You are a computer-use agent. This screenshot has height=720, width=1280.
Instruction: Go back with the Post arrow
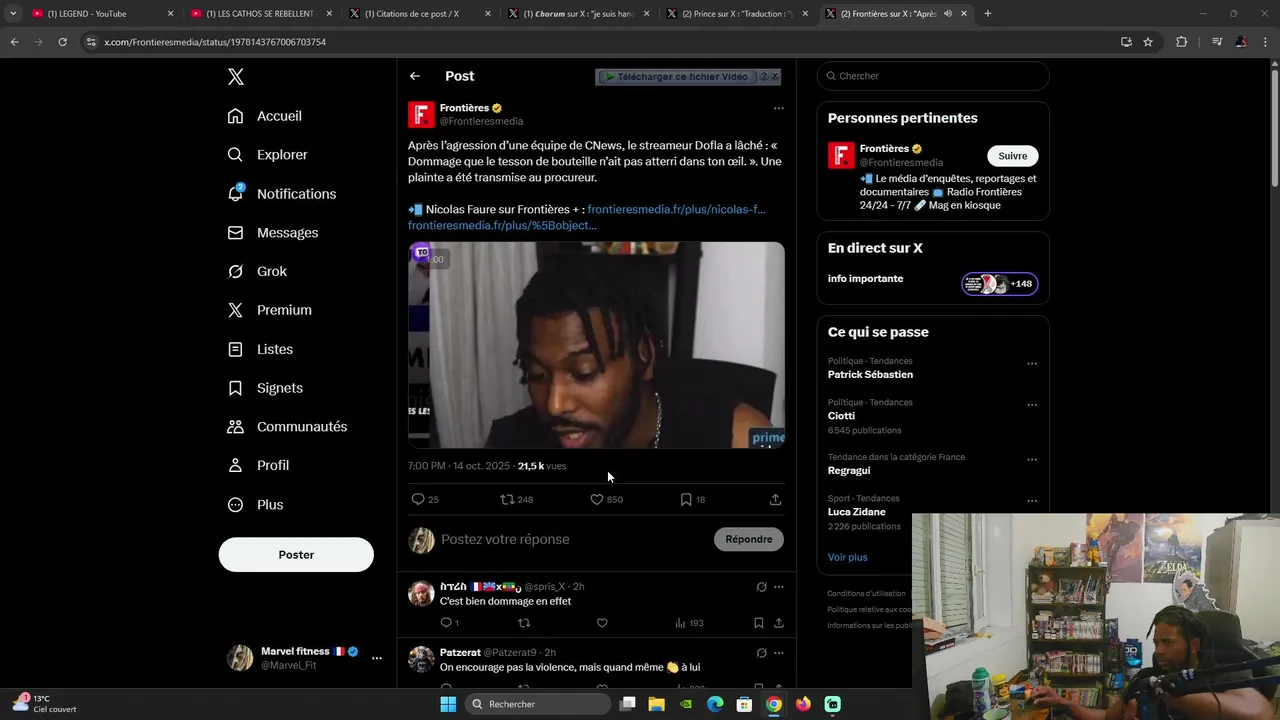[x=415, y=76]
